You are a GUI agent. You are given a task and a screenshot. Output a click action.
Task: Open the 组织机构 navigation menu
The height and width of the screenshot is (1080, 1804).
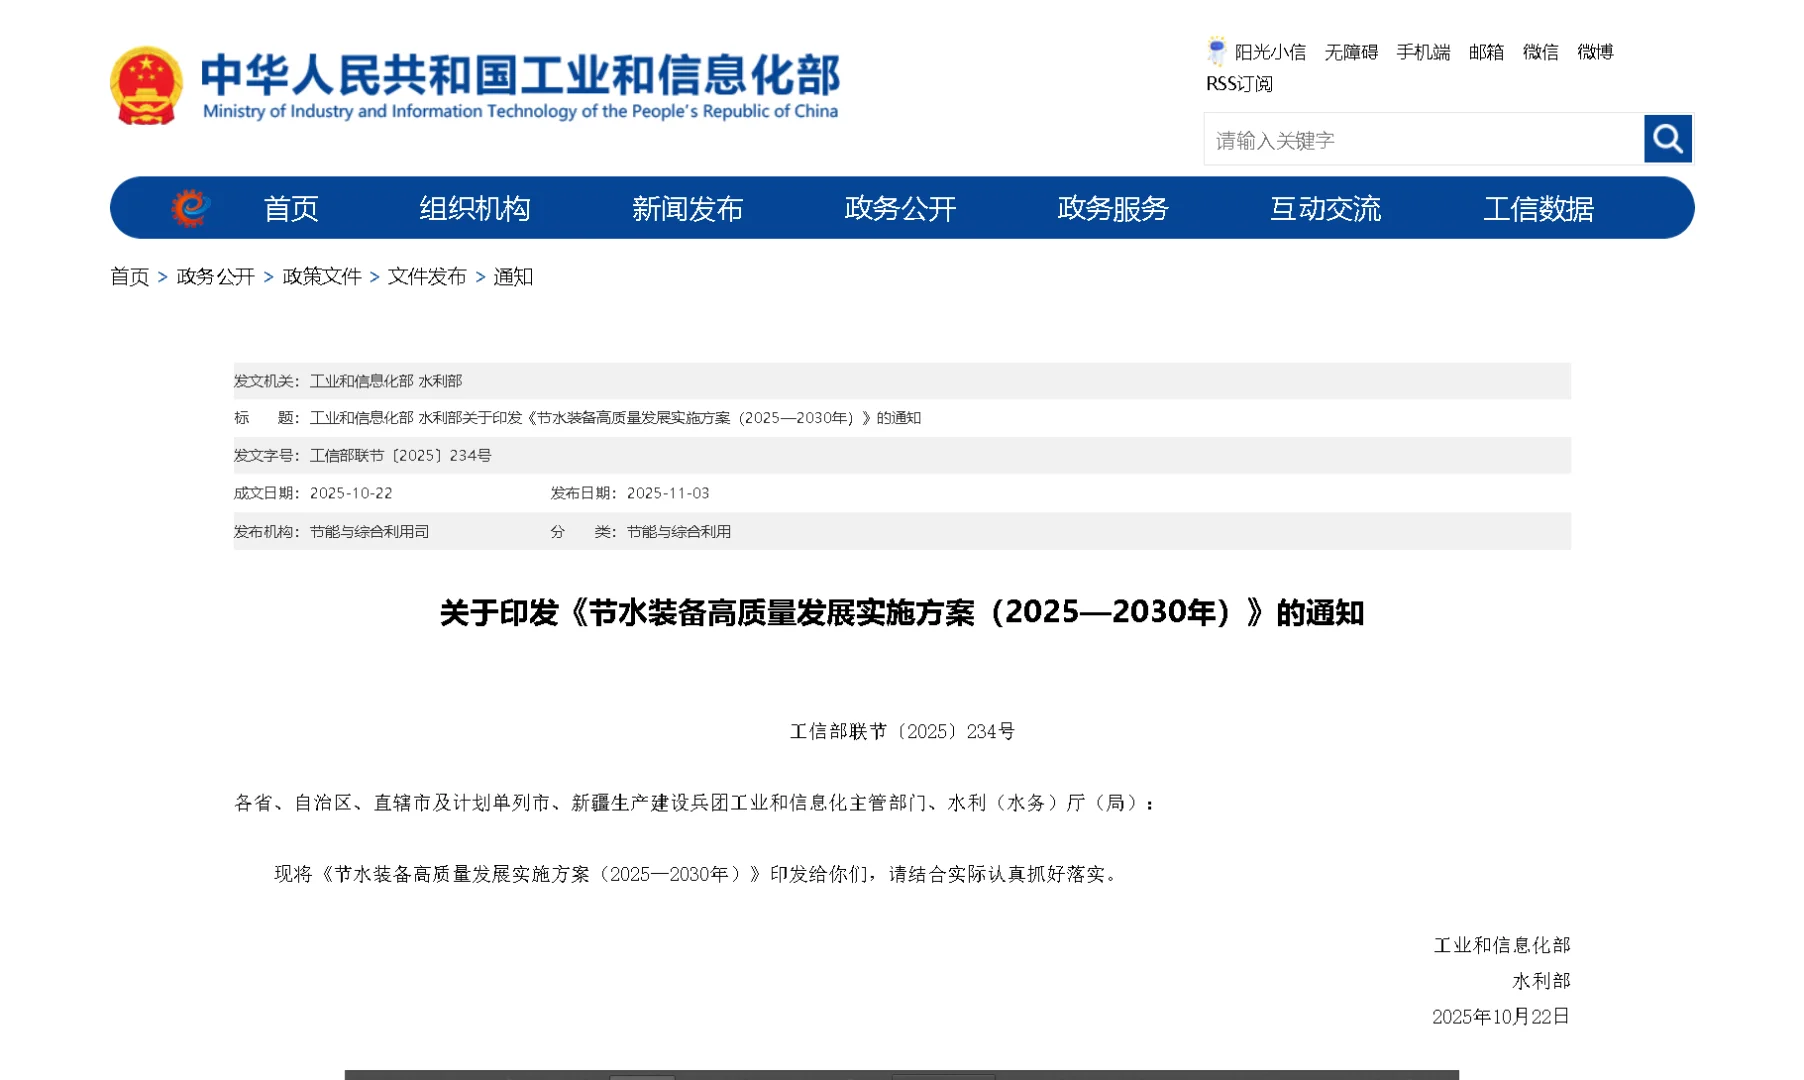tap(476, 208)
